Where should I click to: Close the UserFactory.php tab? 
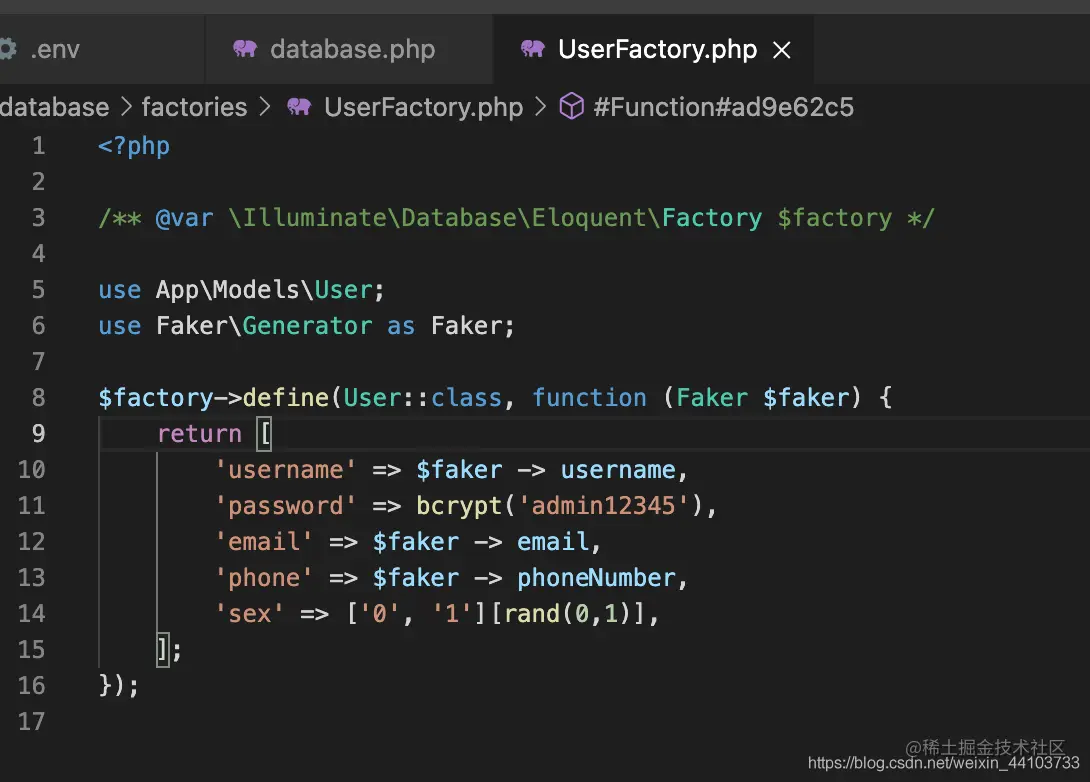click(782, 50)
